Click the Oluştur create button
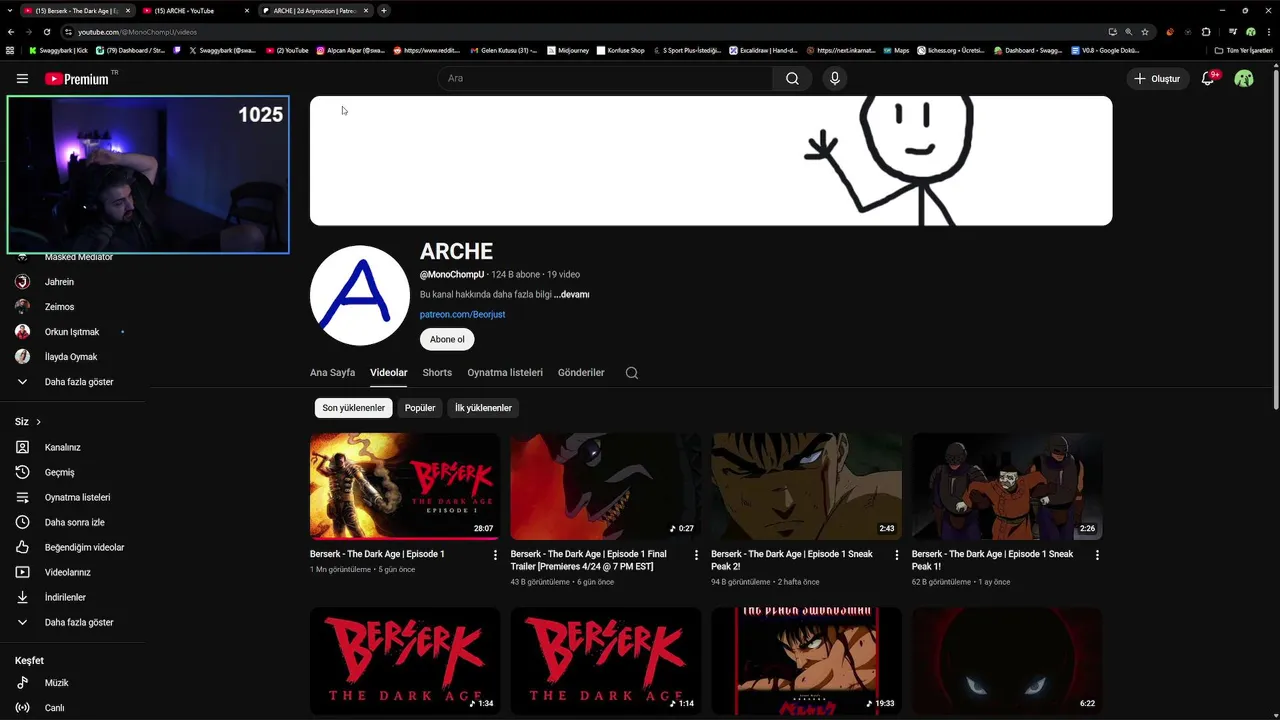The image size is (1280, 720). pyautogui.click(x=1157, y=78)
